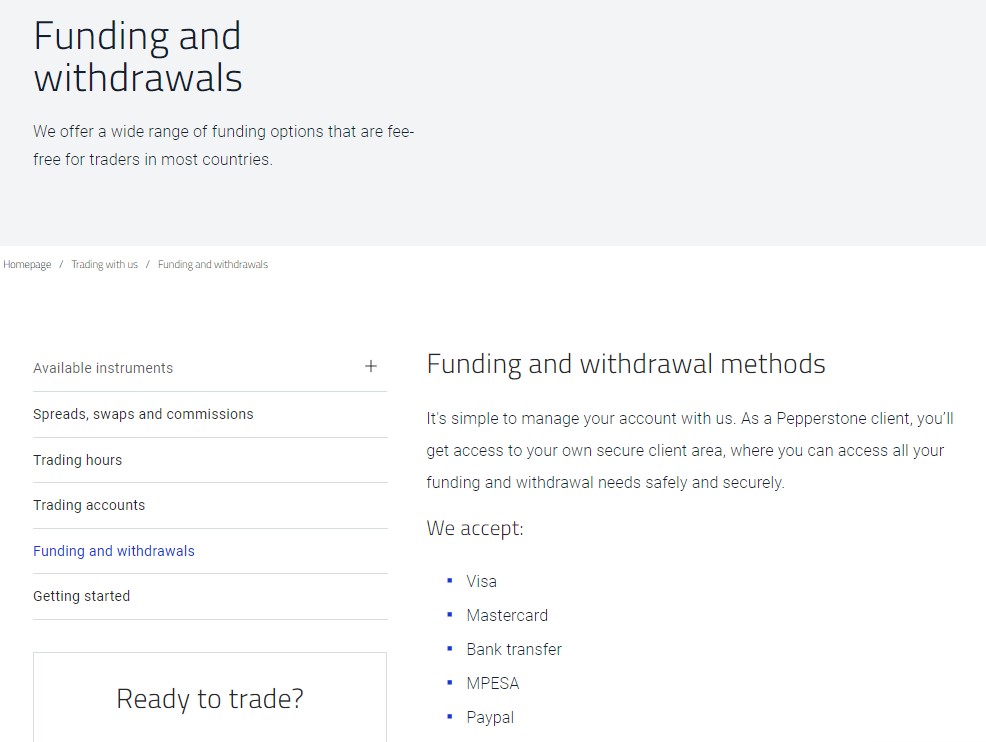Choose MPESA in the payment list
The image size is (986, 742).
(x=493, y=683)
